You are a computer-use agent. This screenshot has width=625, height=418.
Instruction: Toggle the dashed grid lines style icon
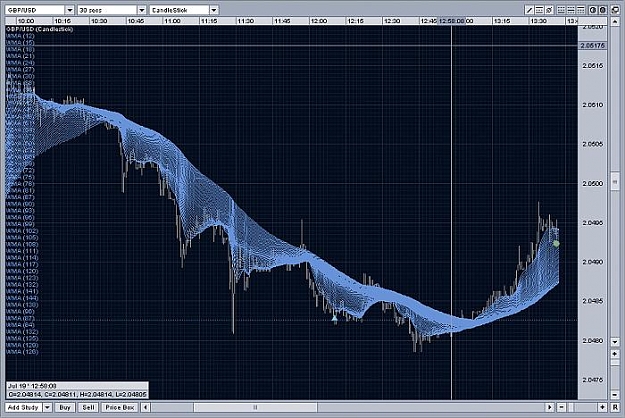pyautogui.click(x=571, y=10)
